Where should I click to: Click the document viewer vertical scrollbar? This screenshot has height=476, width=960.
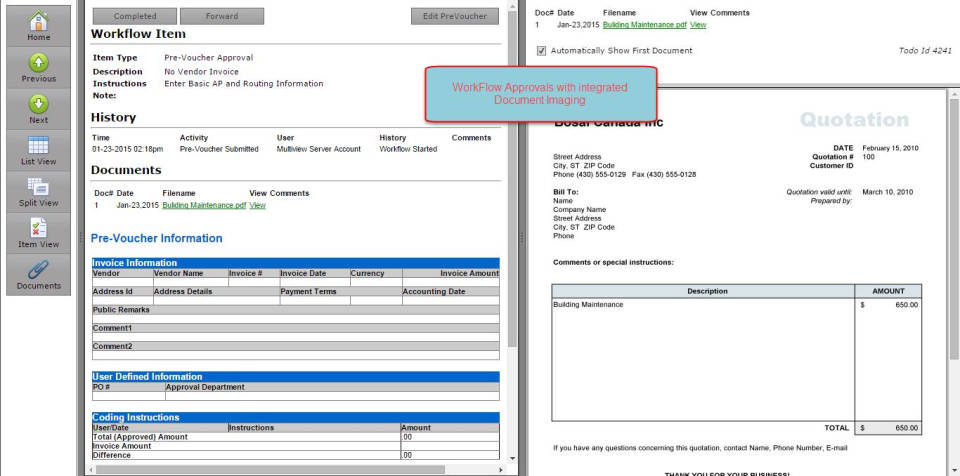point(953,250)
